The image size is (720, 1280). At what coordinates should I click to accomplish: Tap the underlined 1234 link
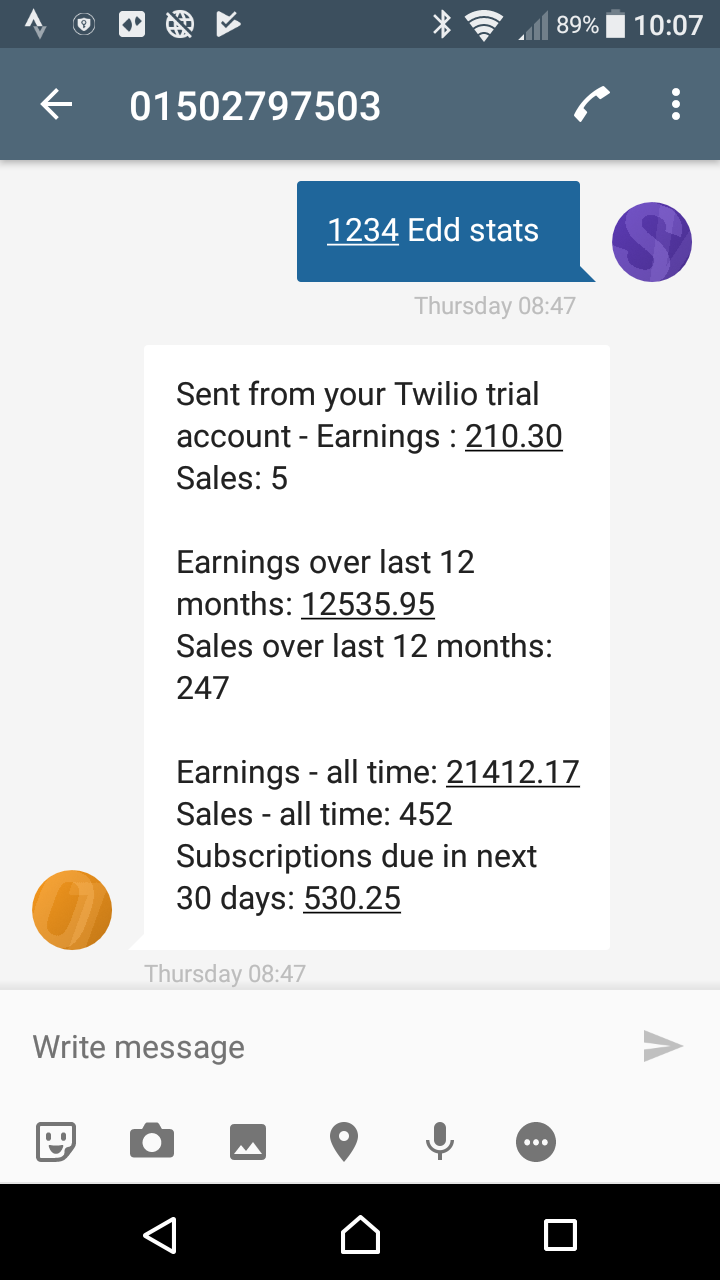point(363,230)
